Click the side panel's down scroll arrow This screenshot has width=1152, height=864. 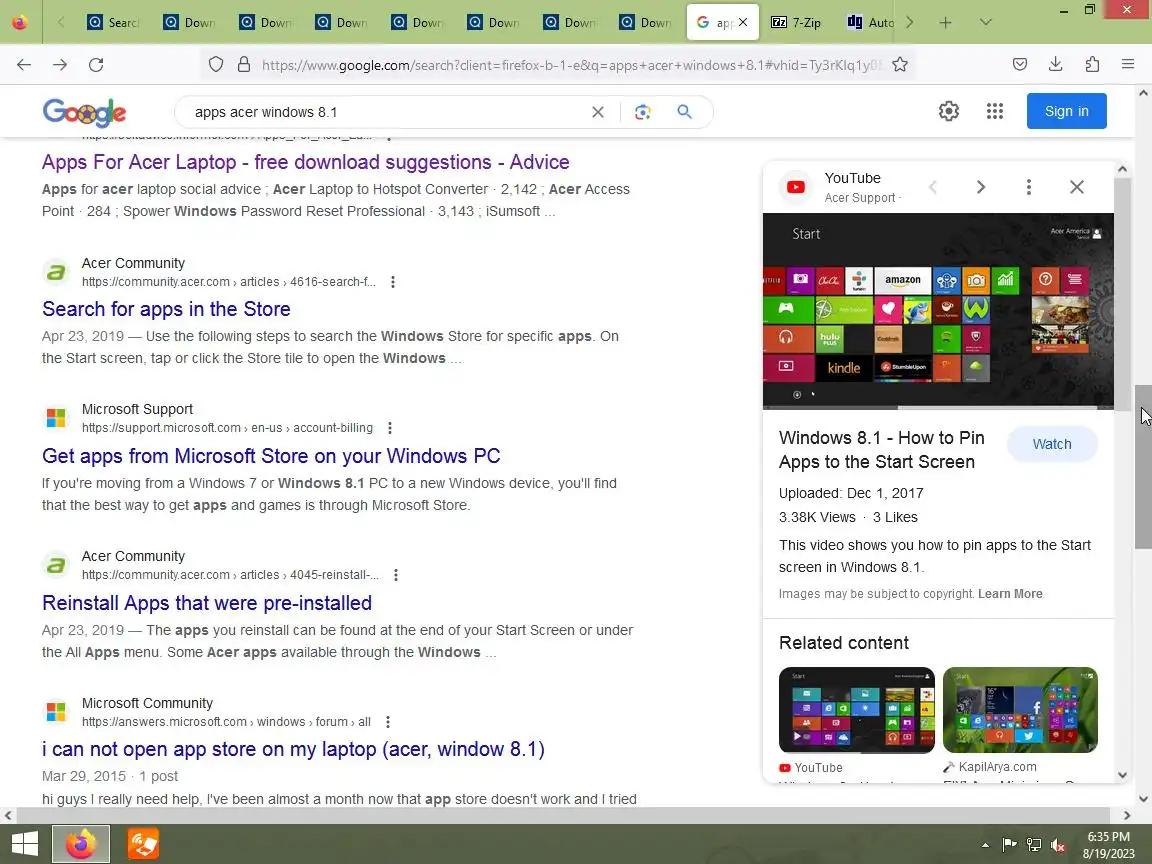tap(1123, 775)
